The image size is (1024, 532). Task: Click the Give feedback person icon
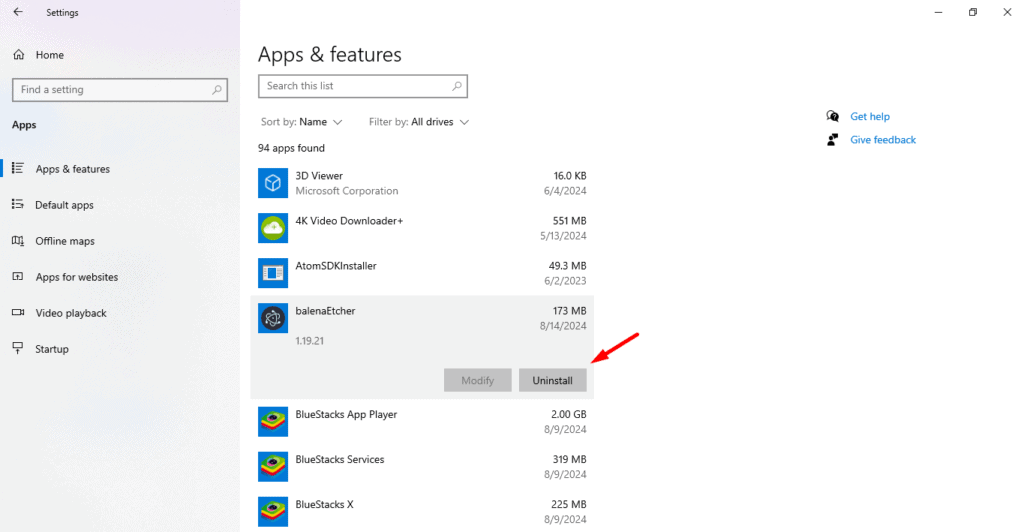[833, 140]
